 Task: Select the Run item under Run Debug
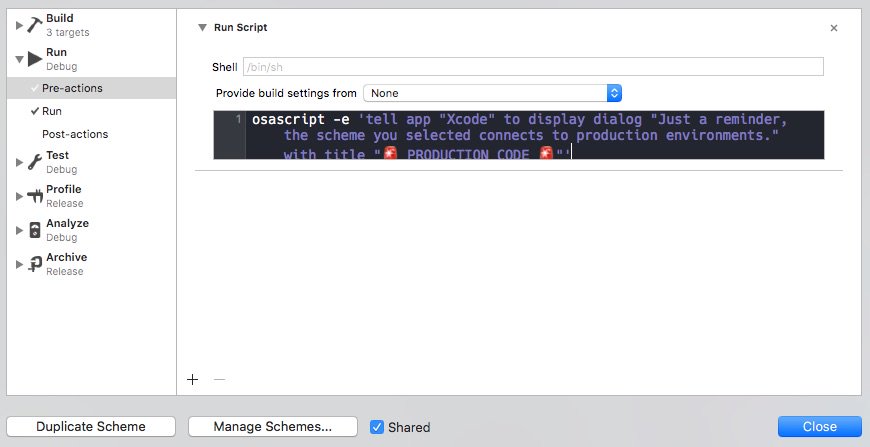(92, 111)
